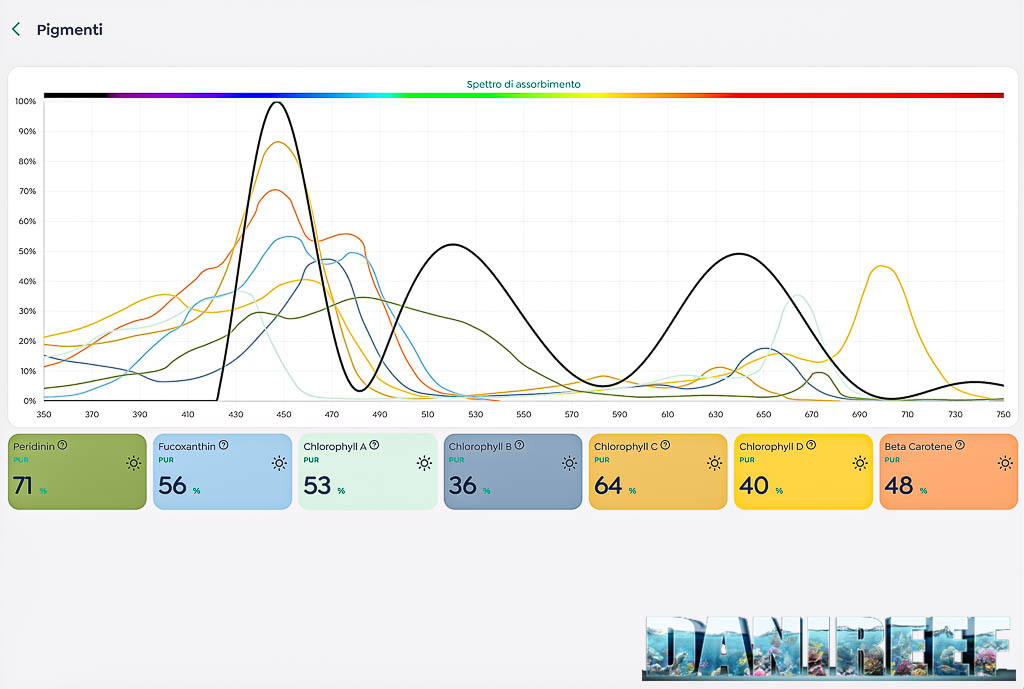Tap the sun icon on the Chlorophyll D card

pos(860,463)
